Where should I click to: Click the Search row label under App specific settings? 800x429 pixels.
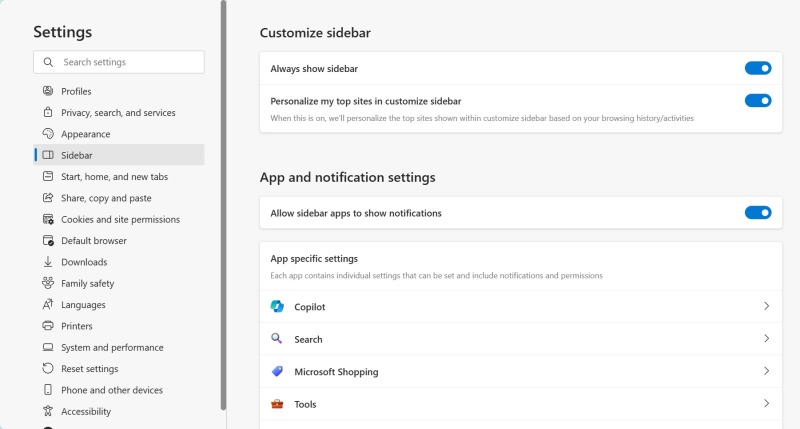pyautogui.click(x=308, y=339)
